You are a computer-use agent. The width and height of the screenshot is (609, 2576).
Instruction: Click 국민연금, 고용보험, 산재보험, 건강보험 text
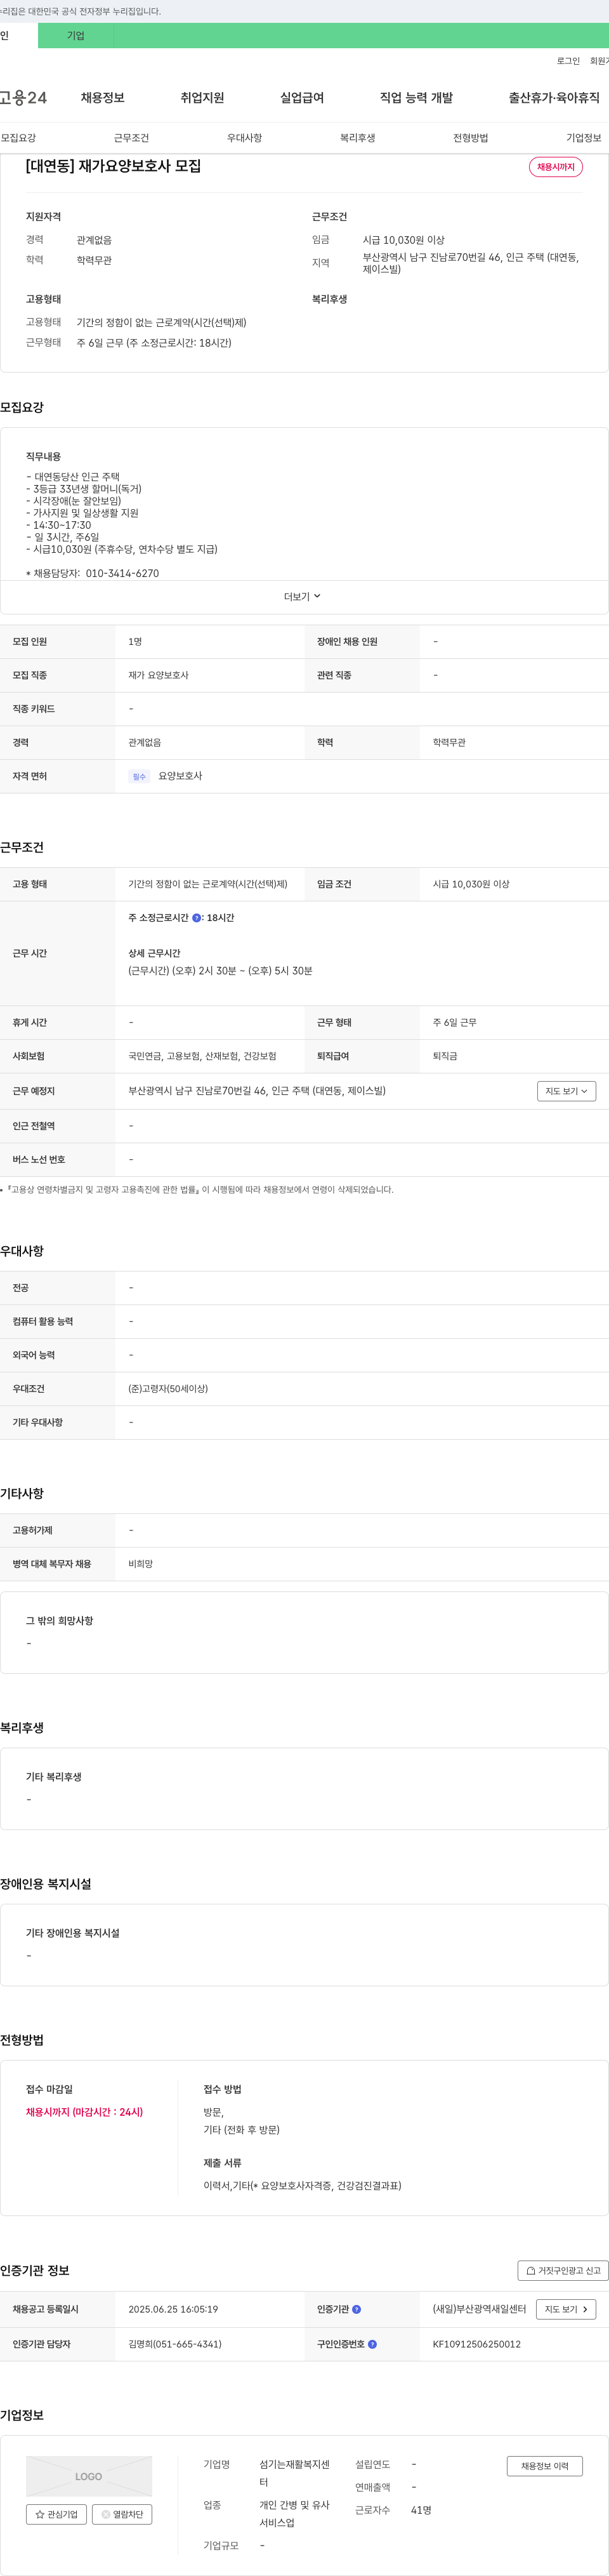202,1056
